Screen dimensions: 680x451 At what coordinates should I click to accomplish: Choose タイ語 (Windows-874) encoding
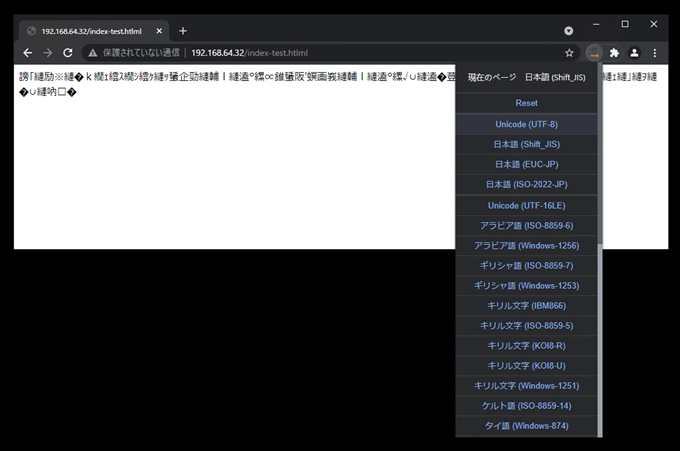click(x=526, y=426)
